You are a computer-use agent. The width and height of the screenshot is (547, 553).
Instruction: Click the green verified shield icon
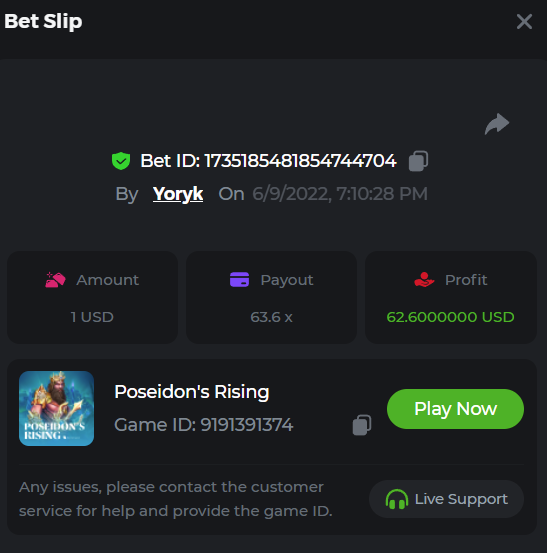coord(121,161)
